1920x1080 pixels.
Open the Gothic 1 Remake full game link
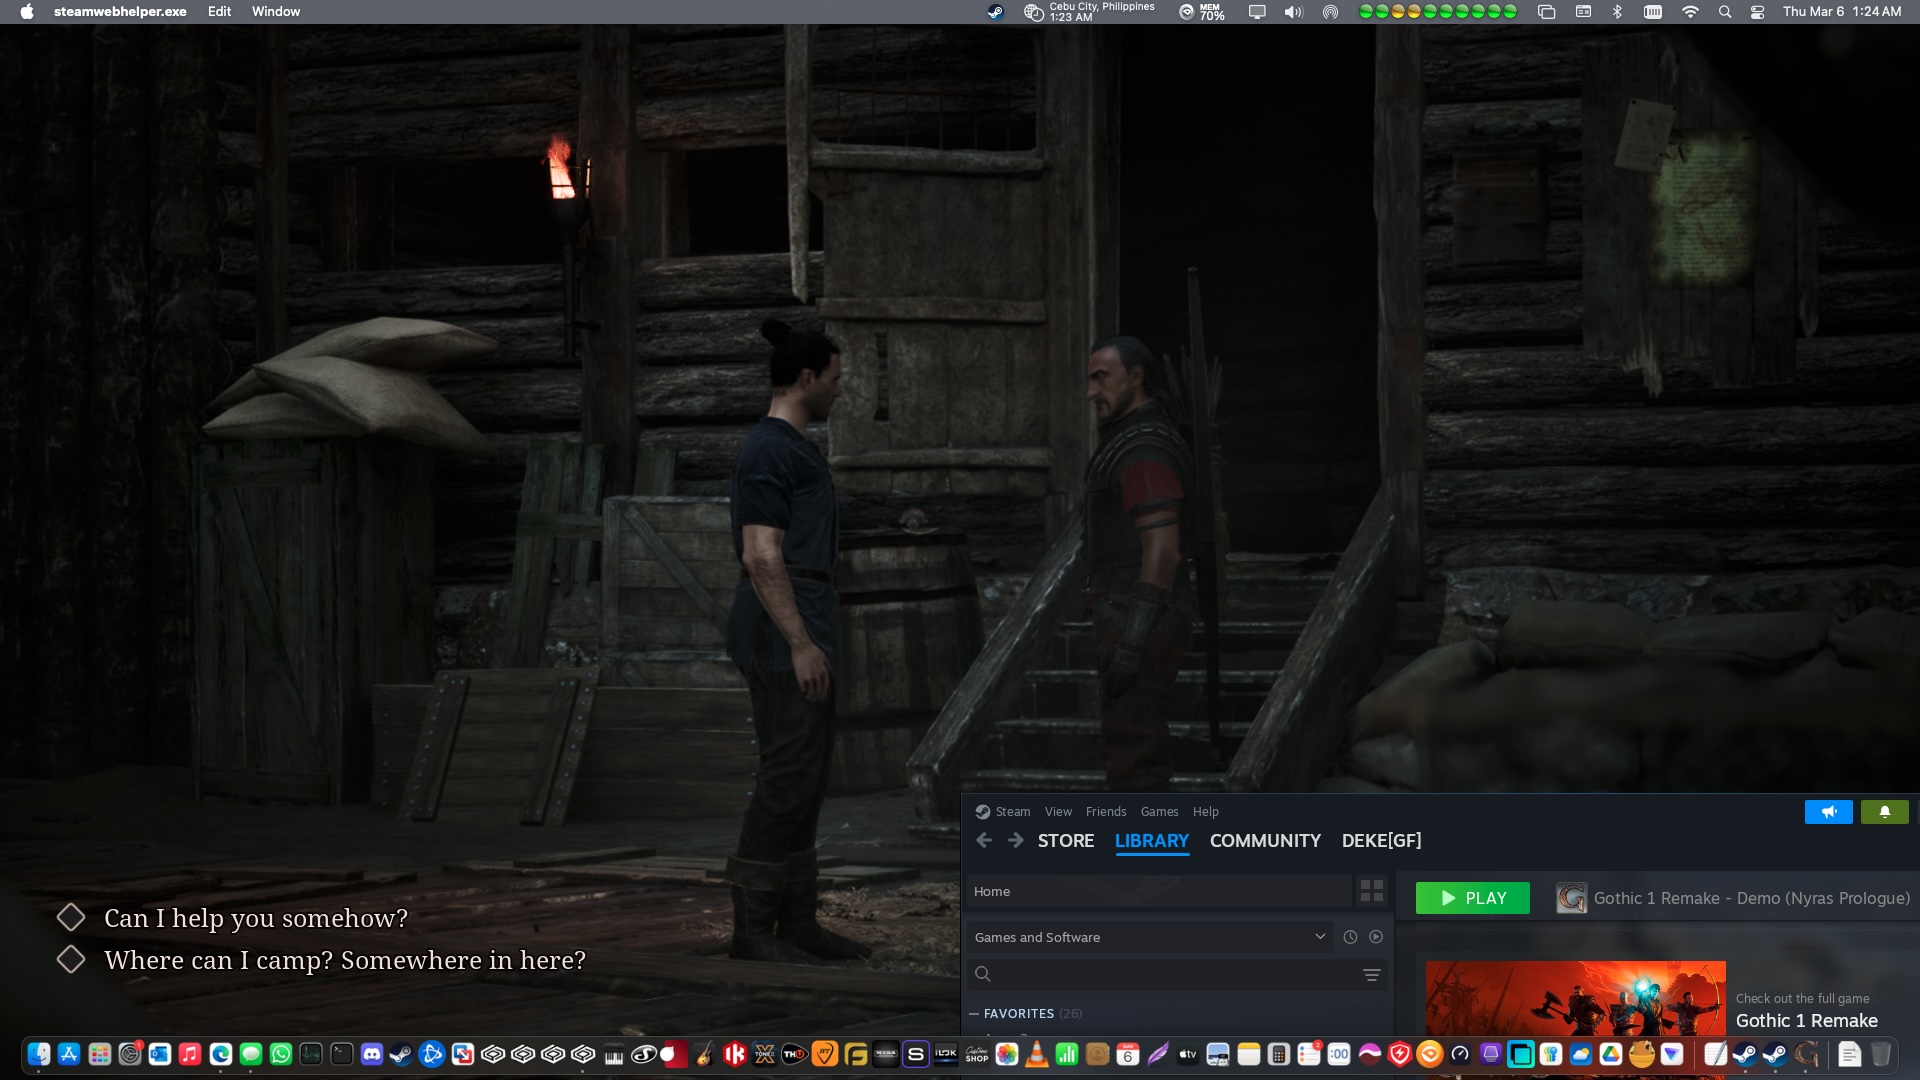click(x=1806, y=1020)
